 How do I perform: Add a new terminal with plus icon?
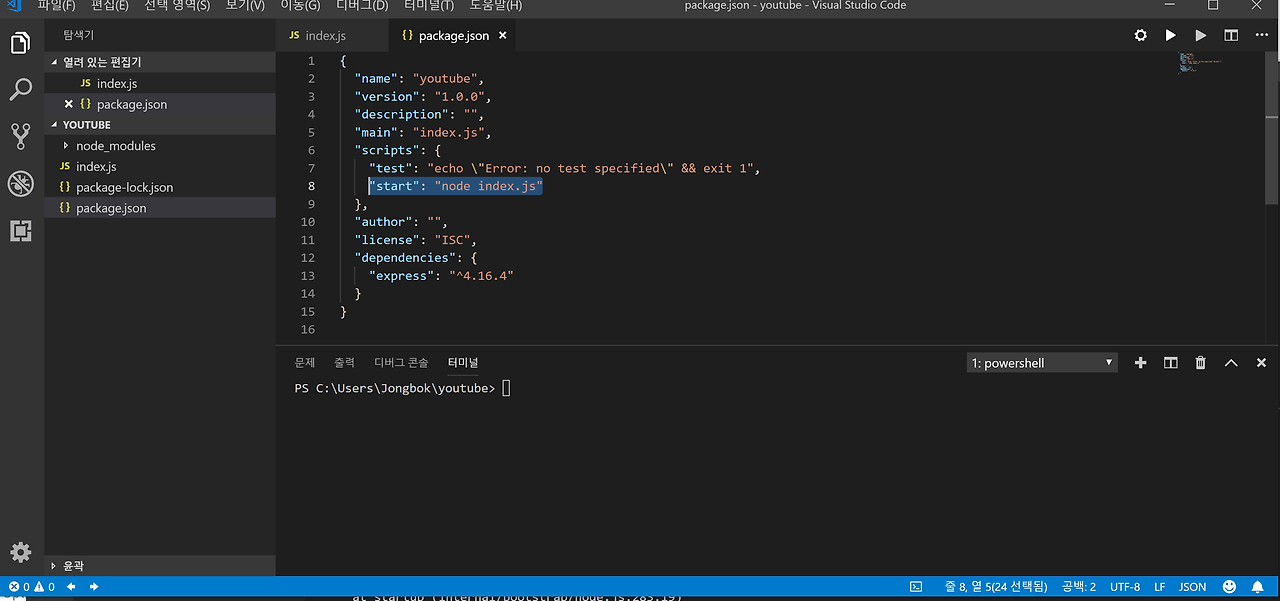tap(1140, 363)
